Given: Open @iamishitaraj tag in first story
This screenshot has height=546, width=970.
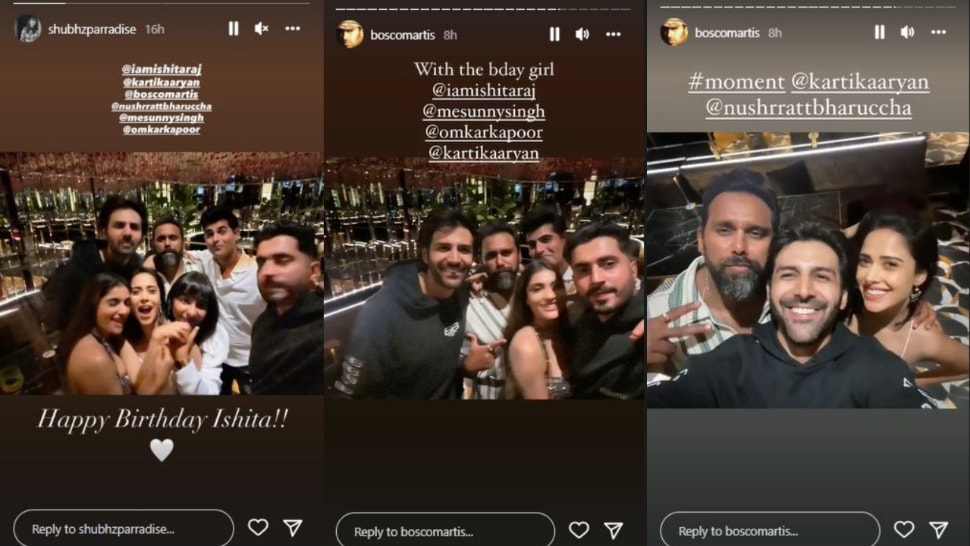Looking at the screenshot, I should (161, 69).
